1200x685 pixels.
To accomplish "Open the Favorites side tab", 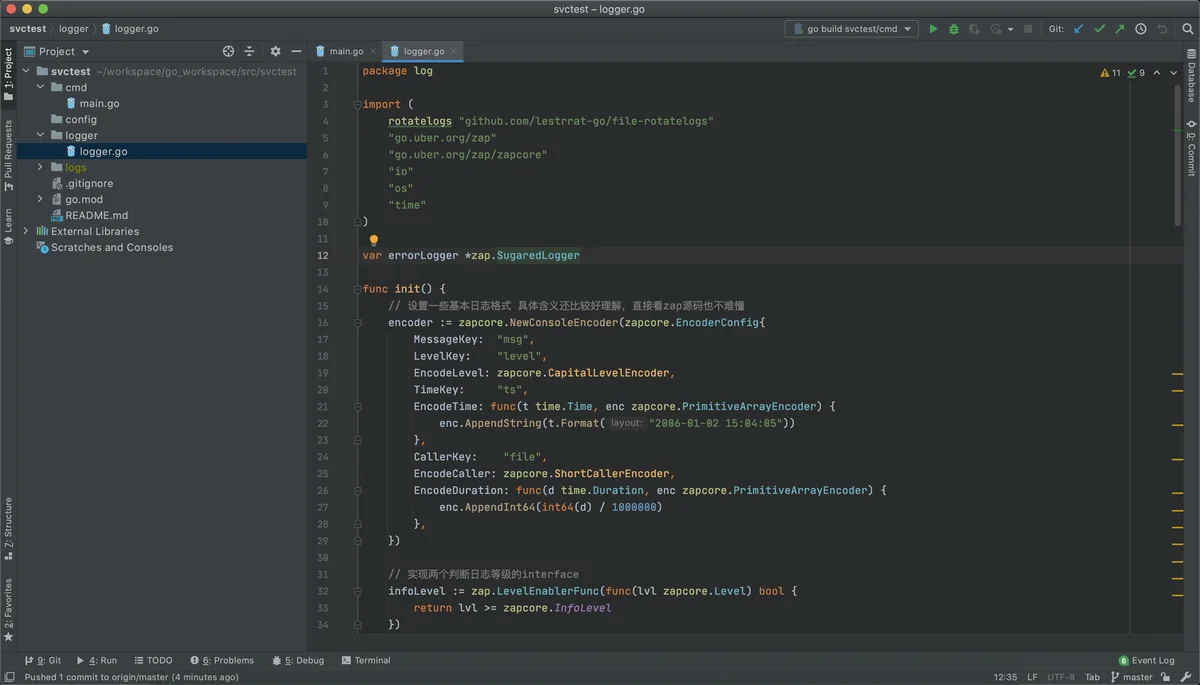I will (9, 610).
